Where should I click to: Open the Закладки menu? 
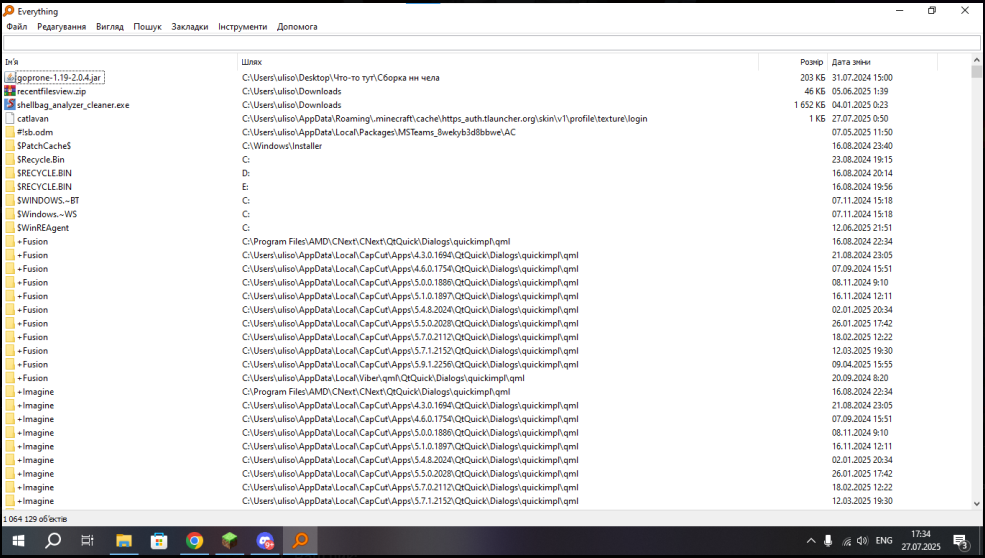click(x=190, y=26)
